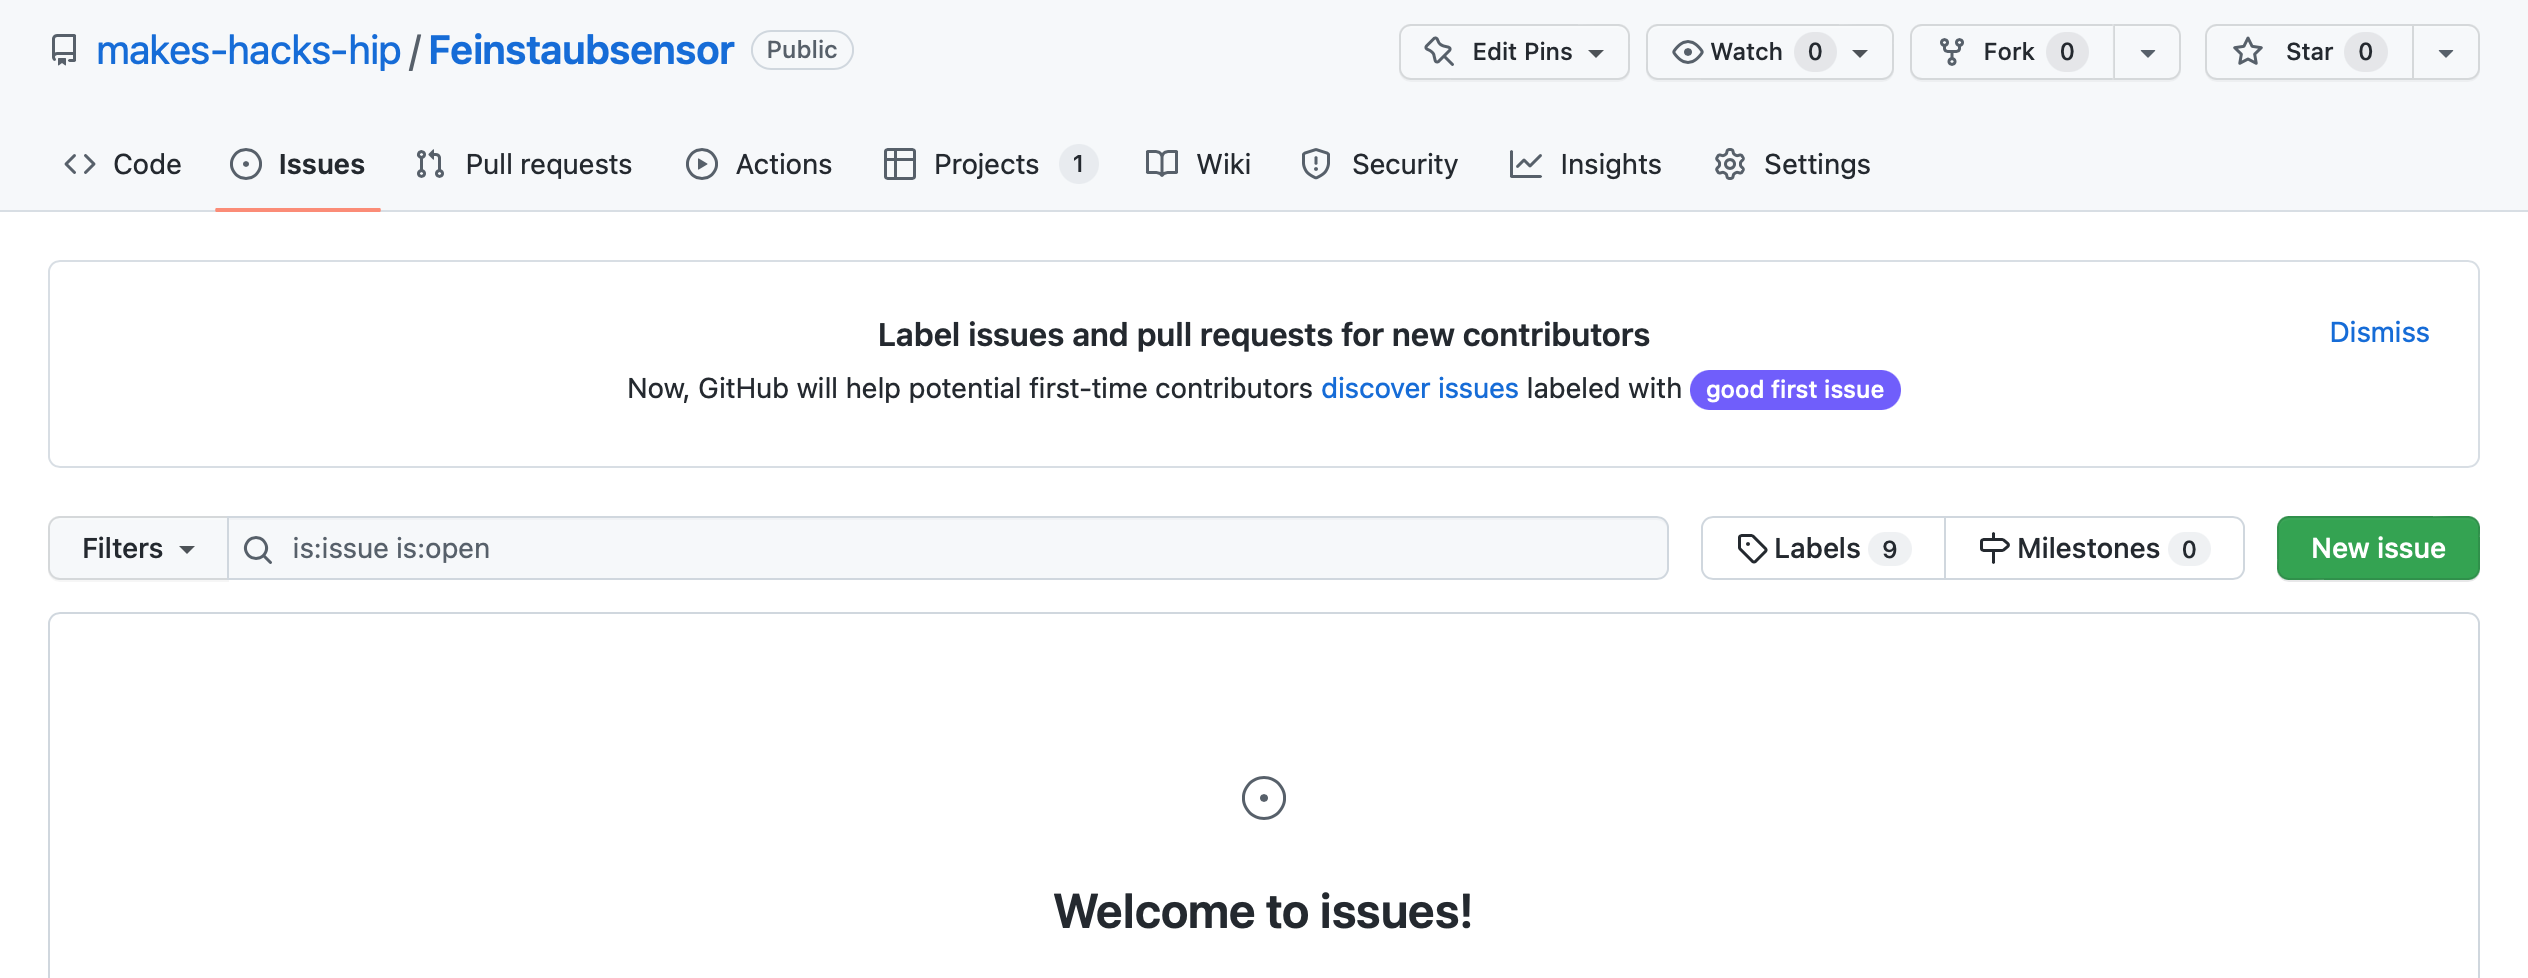Click the magnifier icon in the issue search
Viewport: 2528px width, 978px height.
(x=258, y=549)
